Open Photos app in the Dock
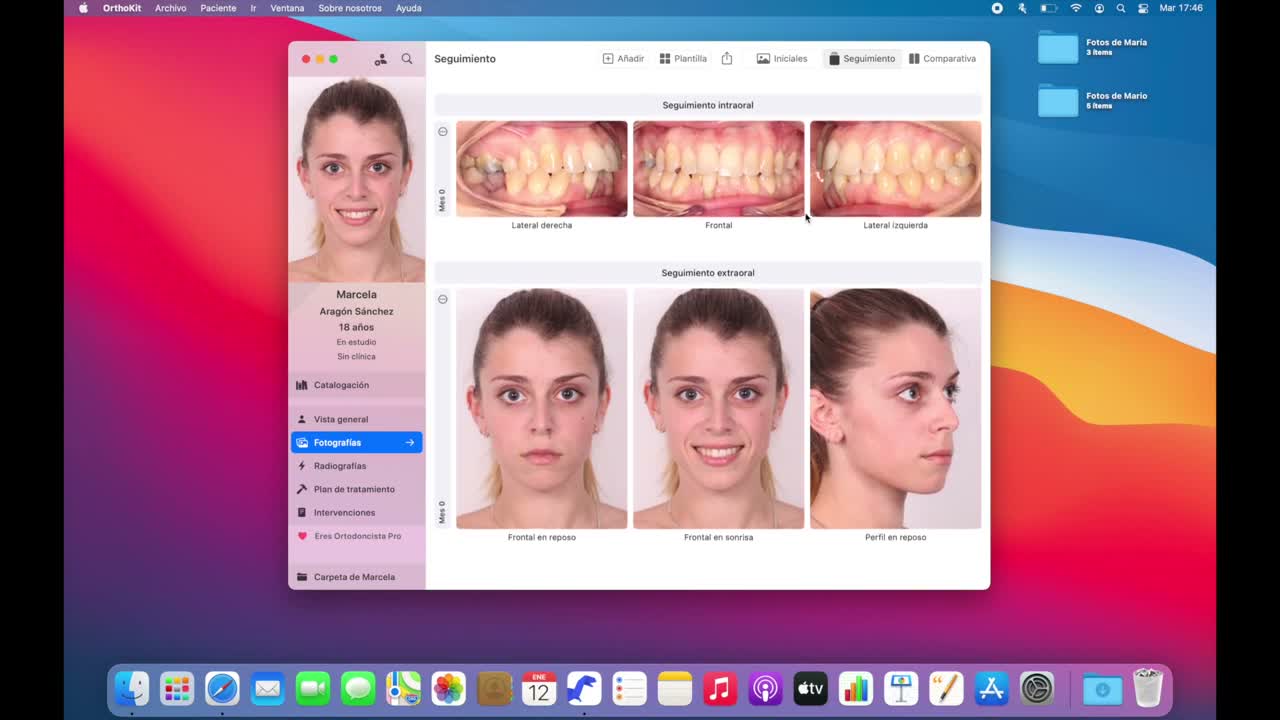 click(448, 688)
